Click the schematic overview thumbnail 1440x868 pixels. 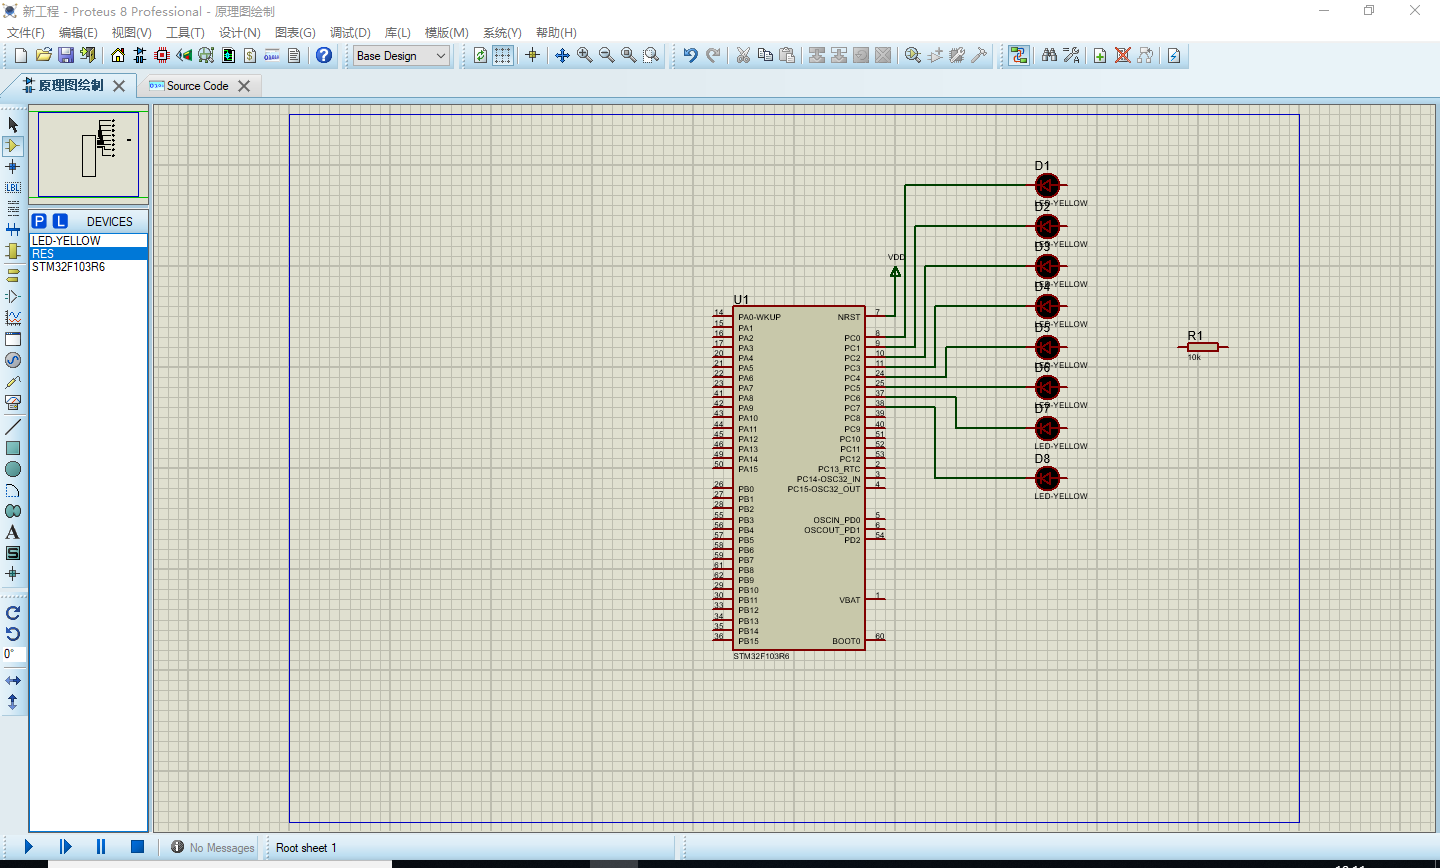tap(88, 154)
